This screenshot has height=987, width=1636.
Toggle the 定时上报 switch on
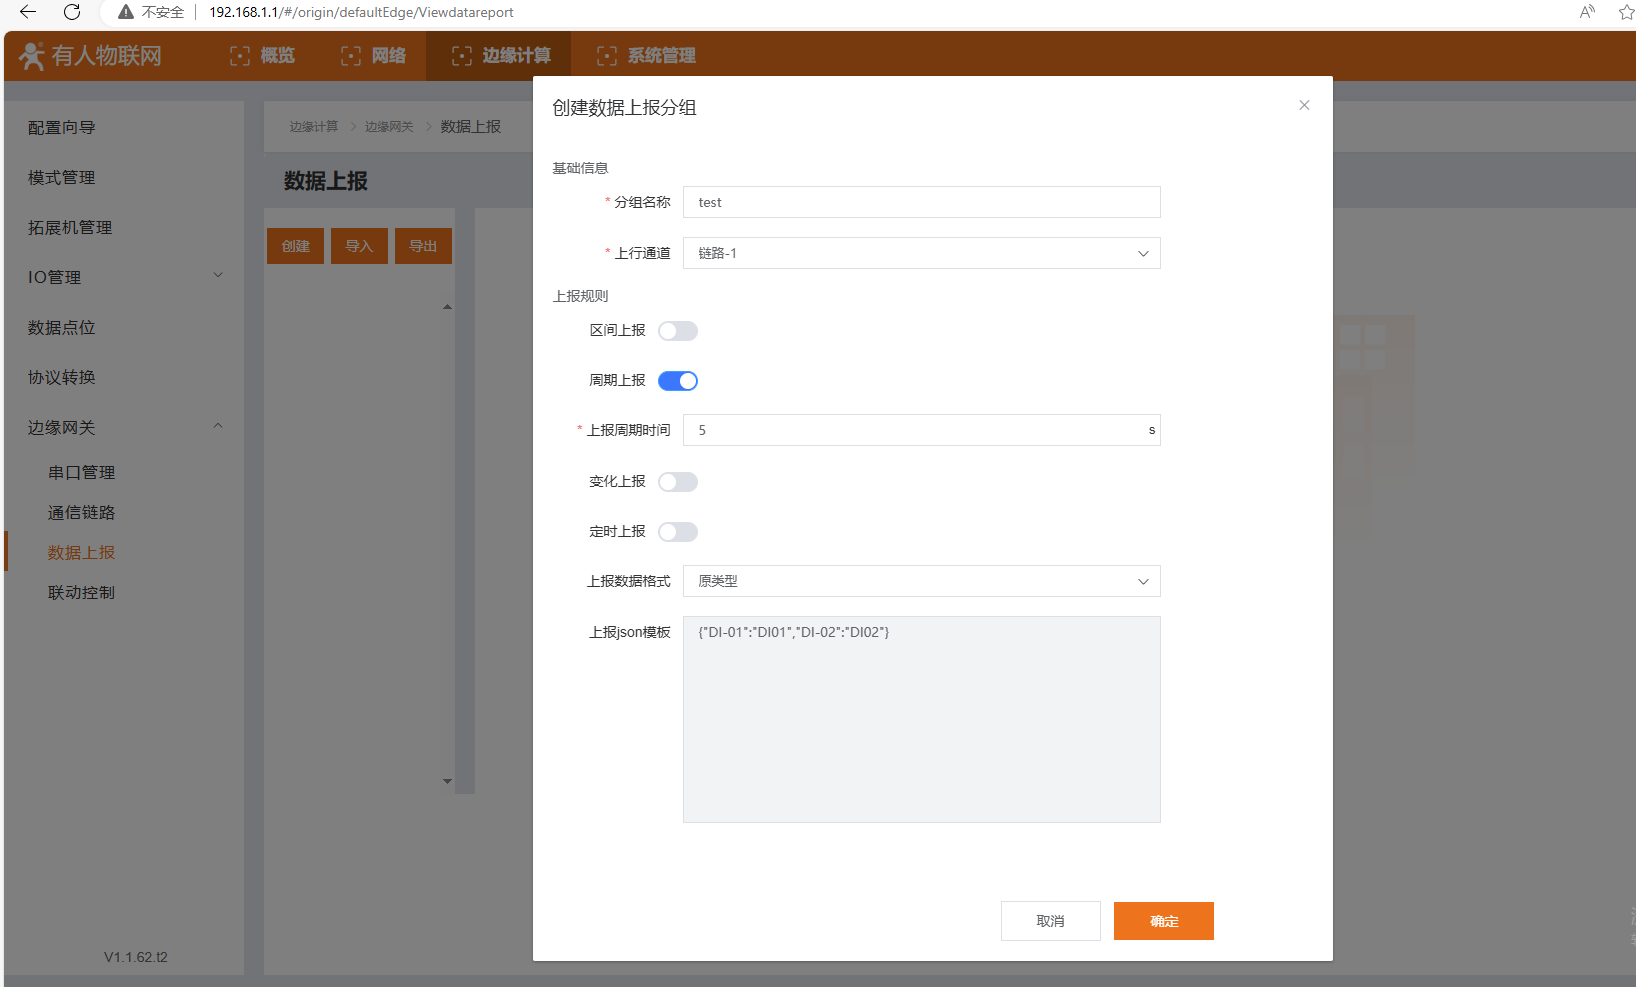(677, 532)
